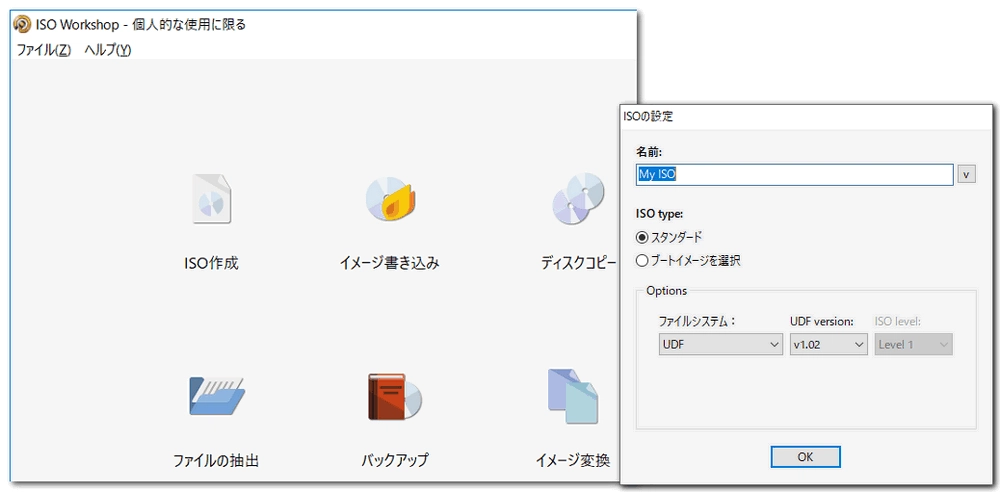Choose the ブートイメージを選択 radio option

pos(642,261)
